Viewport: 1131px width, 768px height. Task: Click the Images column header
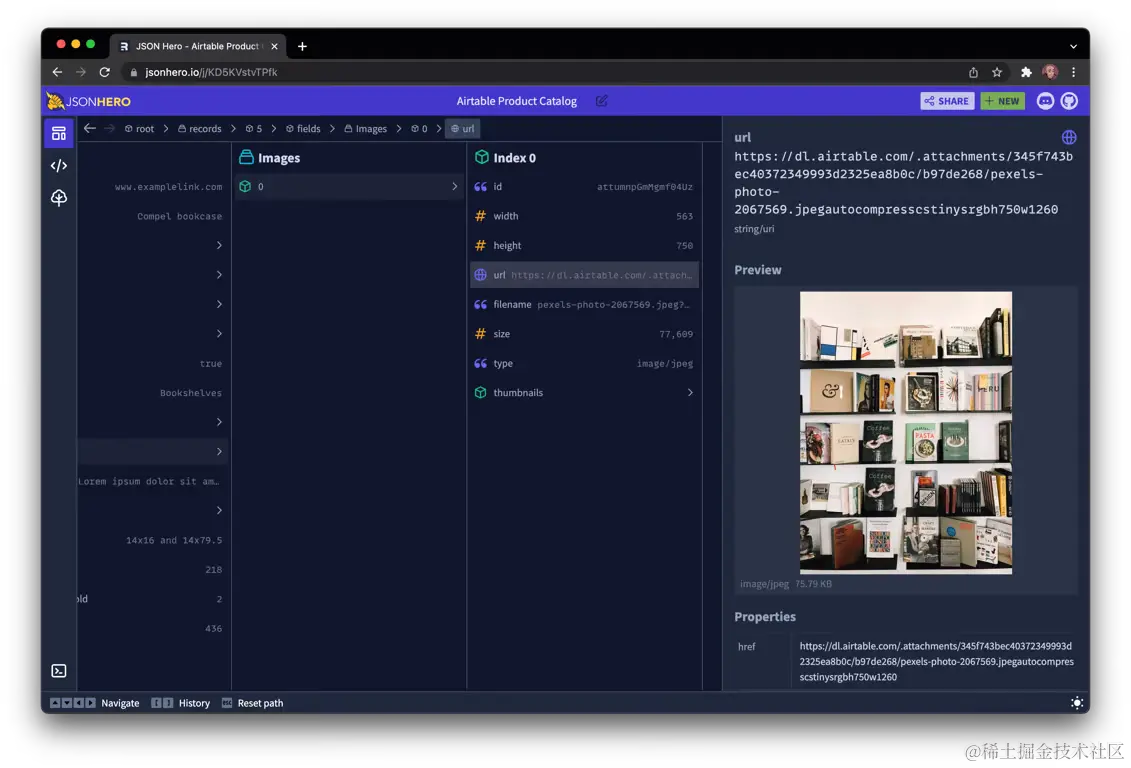(270, 158)
